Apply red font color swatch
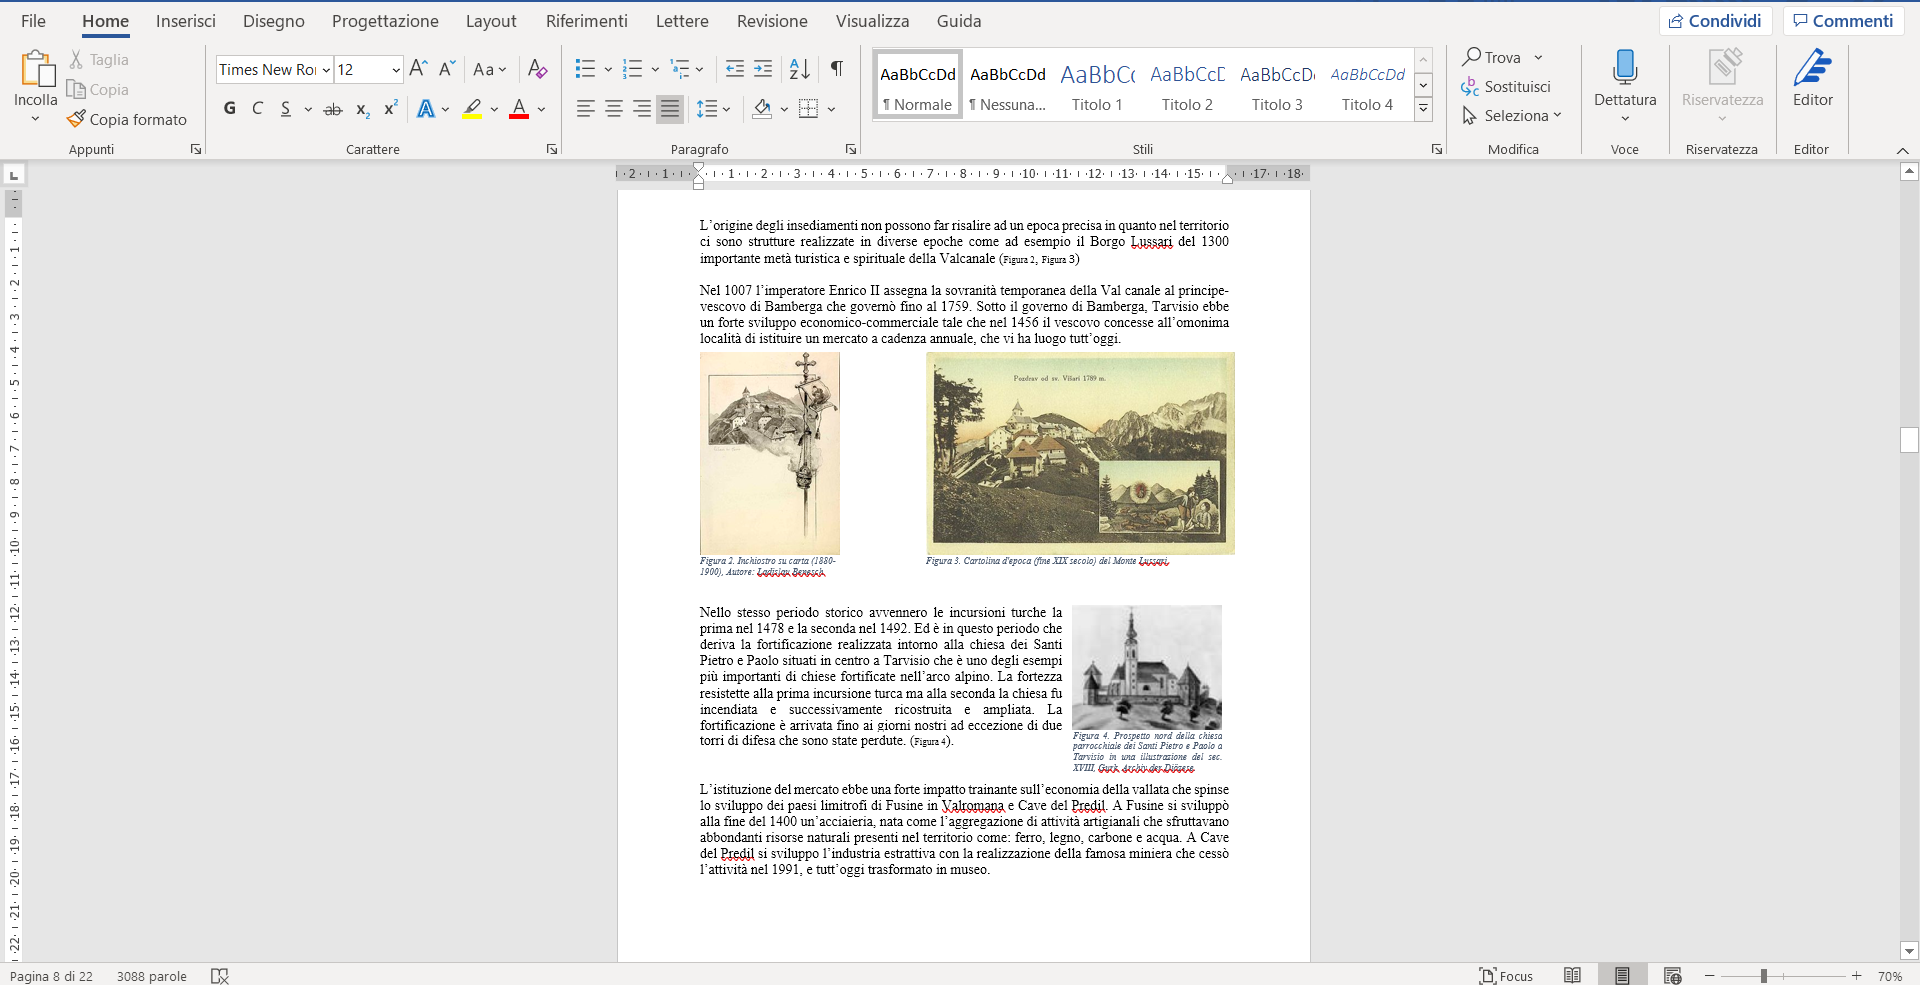The width and height of the screenshot is (1920, 985). tap(519, 108)
